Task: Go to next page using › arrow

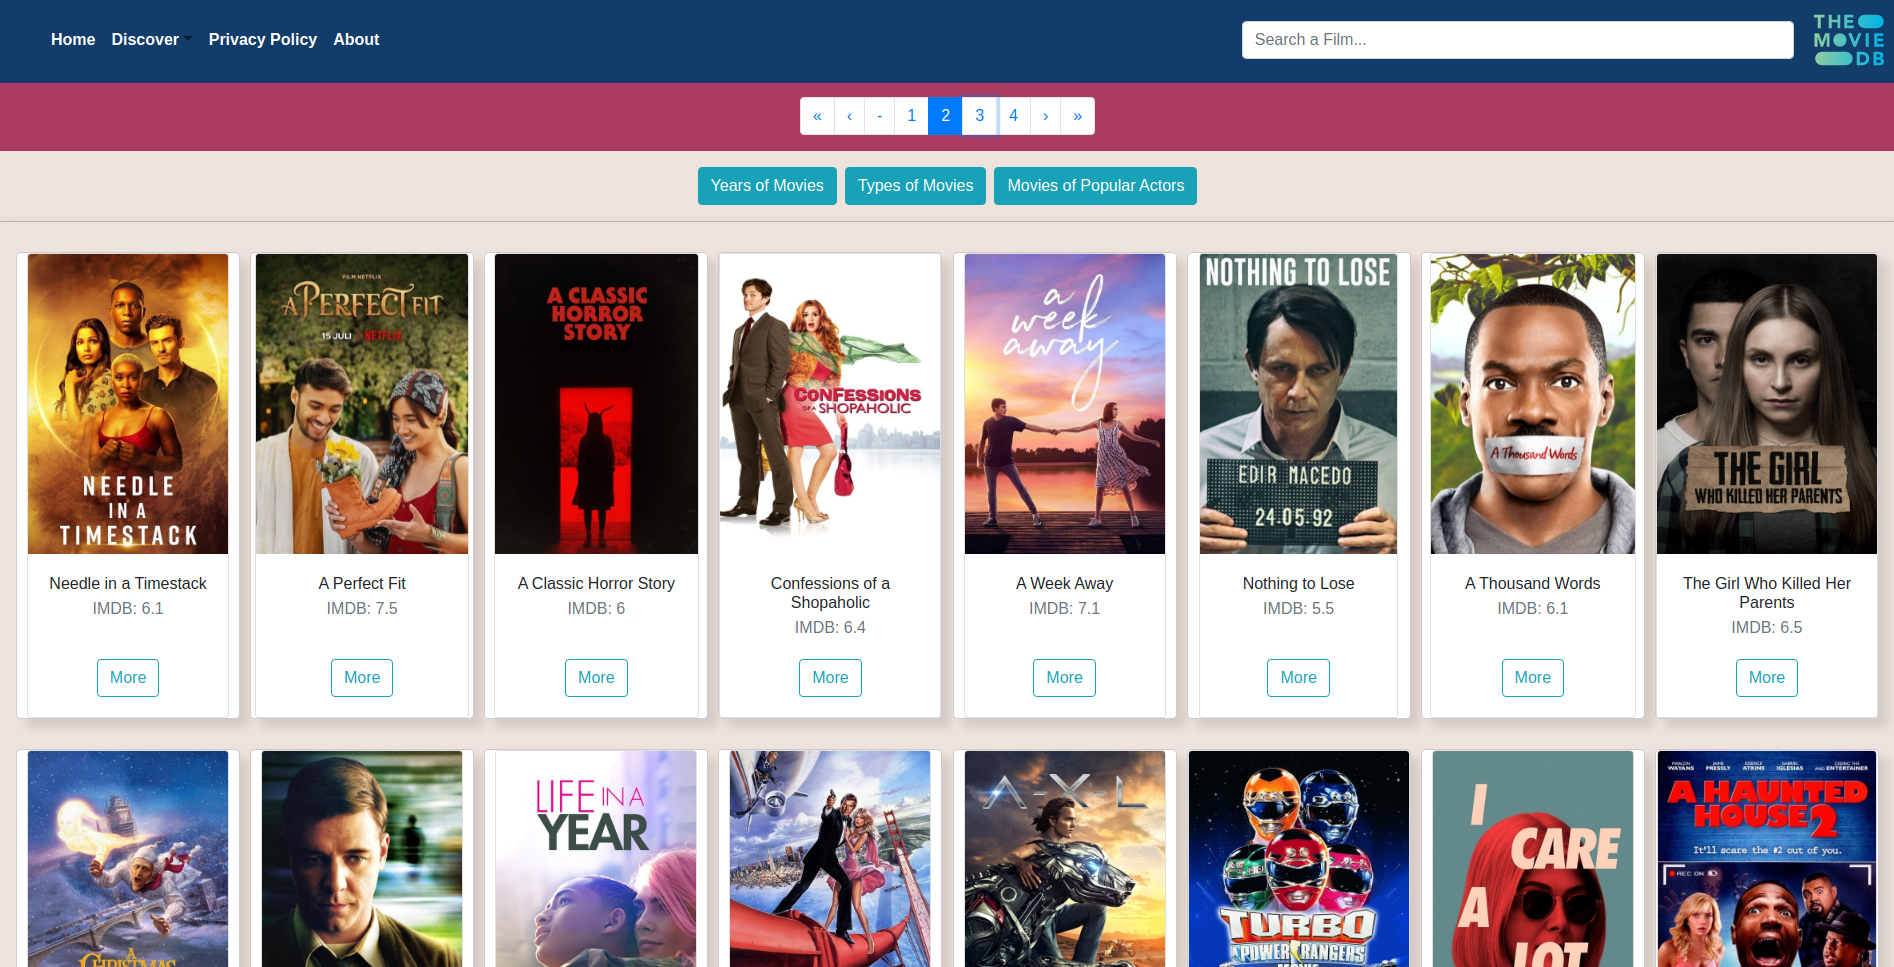Action: (x=1045, y=116)
